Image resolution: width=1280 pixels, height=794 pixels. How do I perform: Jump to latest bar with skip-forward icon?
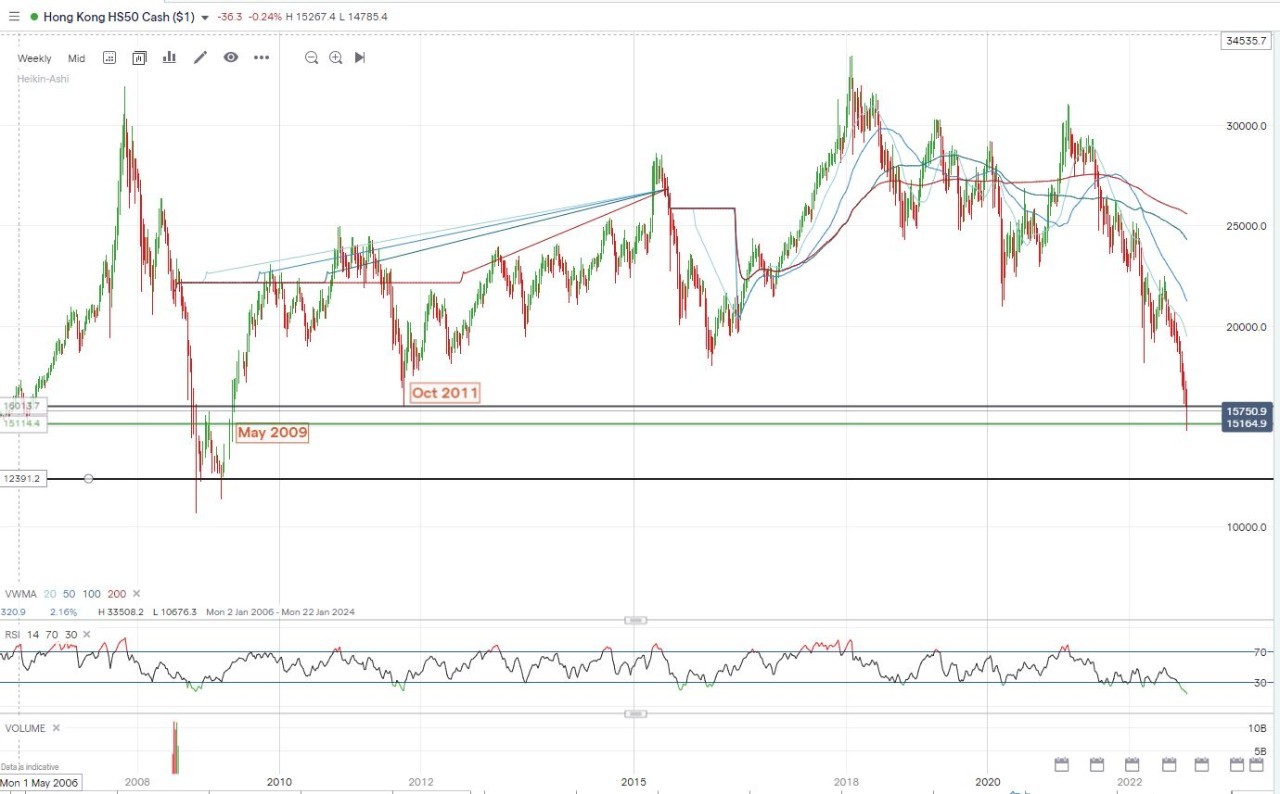[360, 58]
